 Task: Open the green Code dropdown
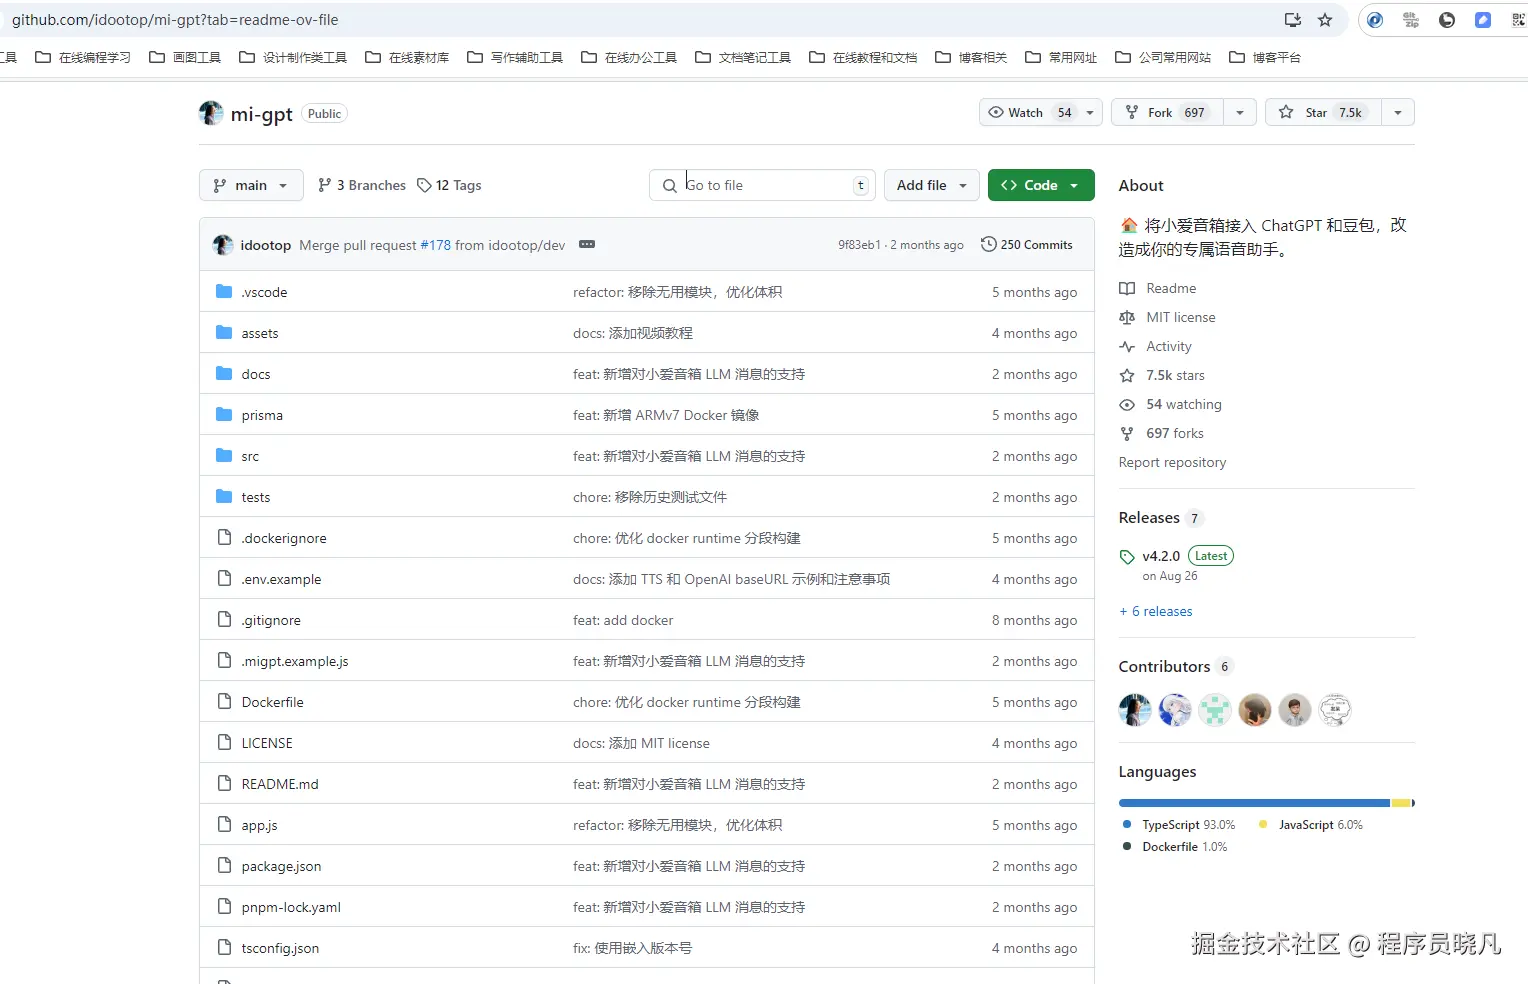1041,185
